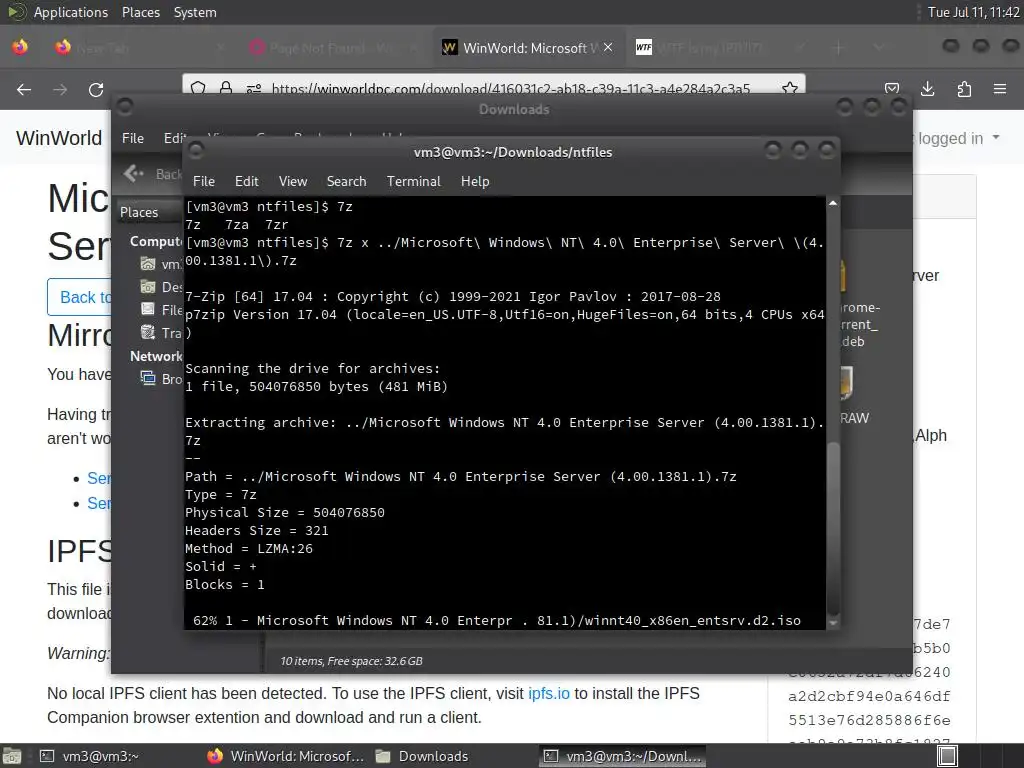Open the Downloads window menu button at title left

(124, 106)
